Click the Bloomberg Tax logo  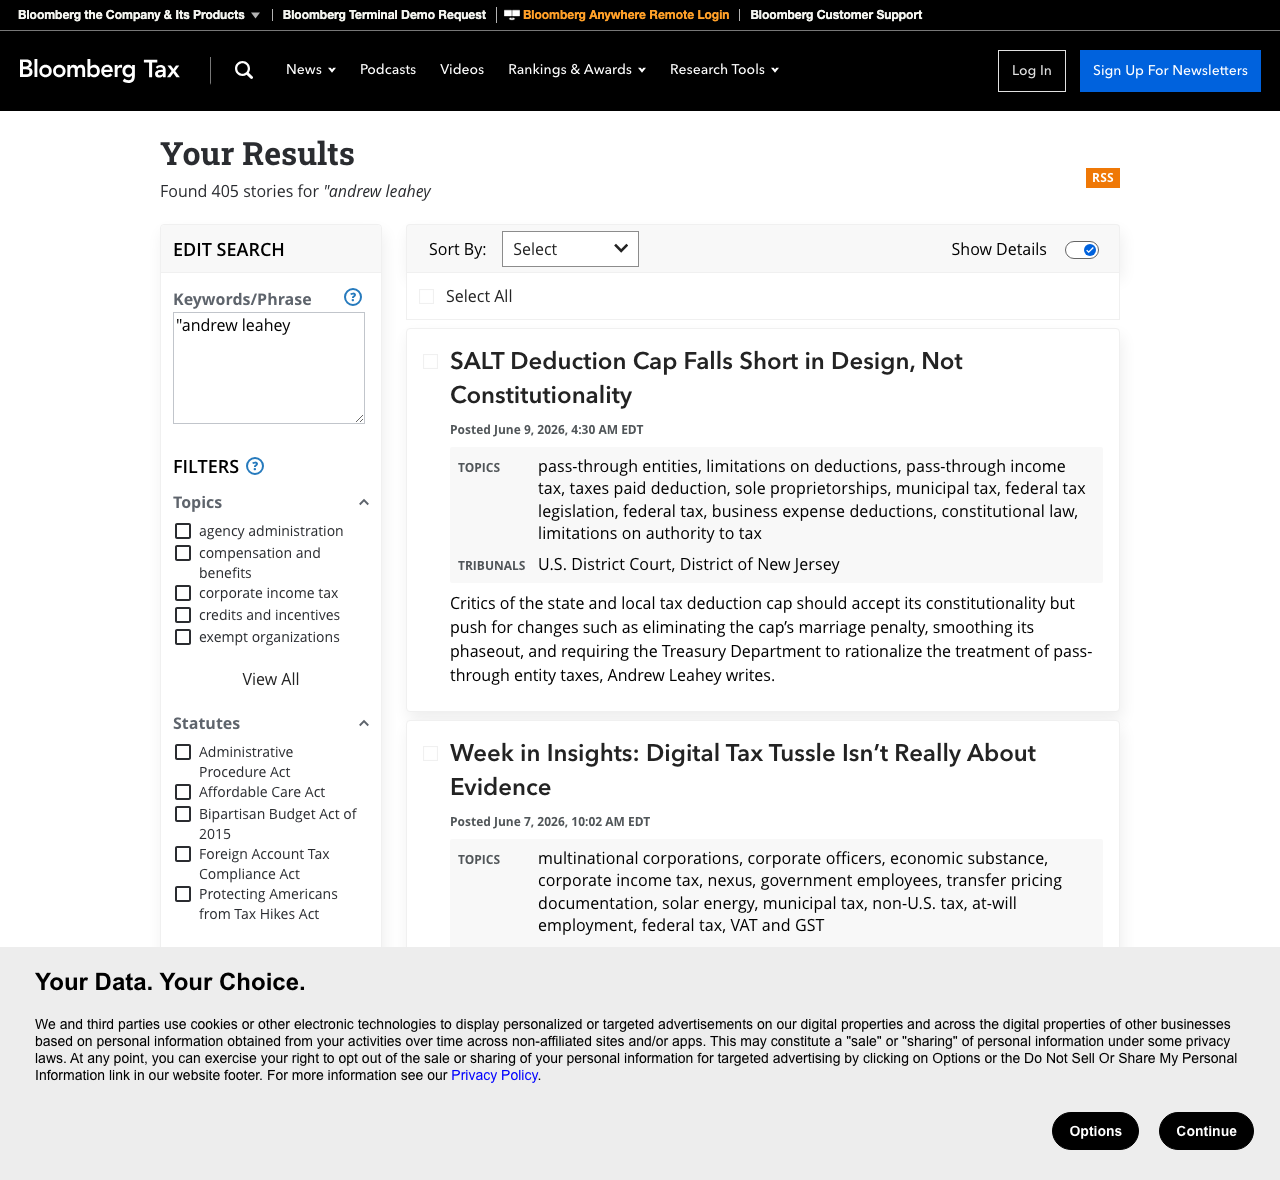coord(99,70)
